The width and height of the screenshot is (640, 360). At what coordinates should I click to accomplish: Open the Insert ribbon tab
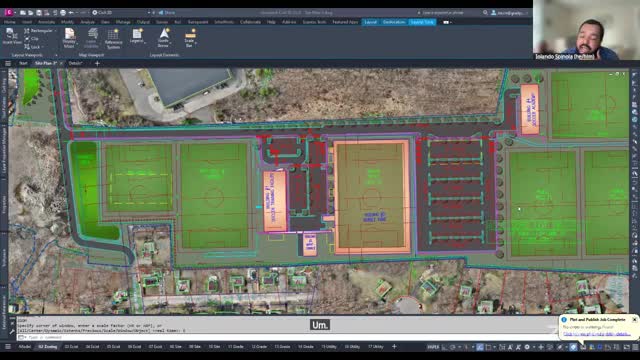(x=27, y=22)
